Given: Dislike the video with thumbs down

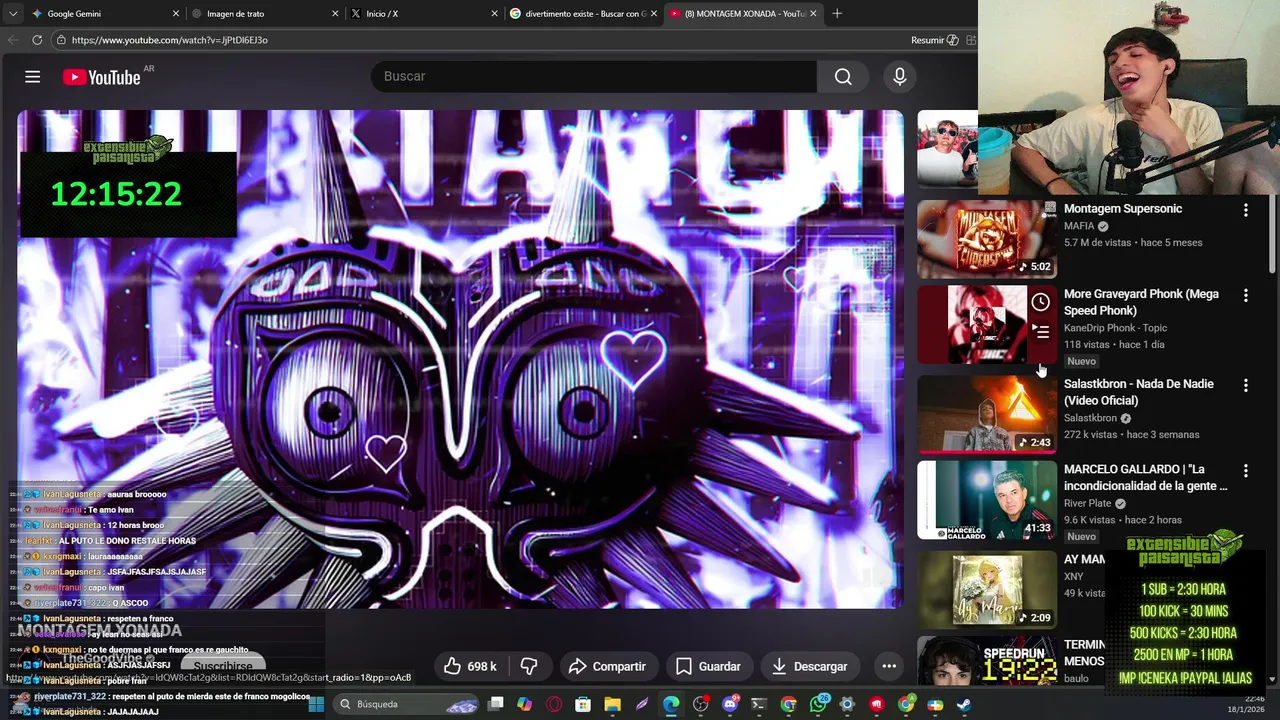Looking at the screenshot, I should pos(529,666).
